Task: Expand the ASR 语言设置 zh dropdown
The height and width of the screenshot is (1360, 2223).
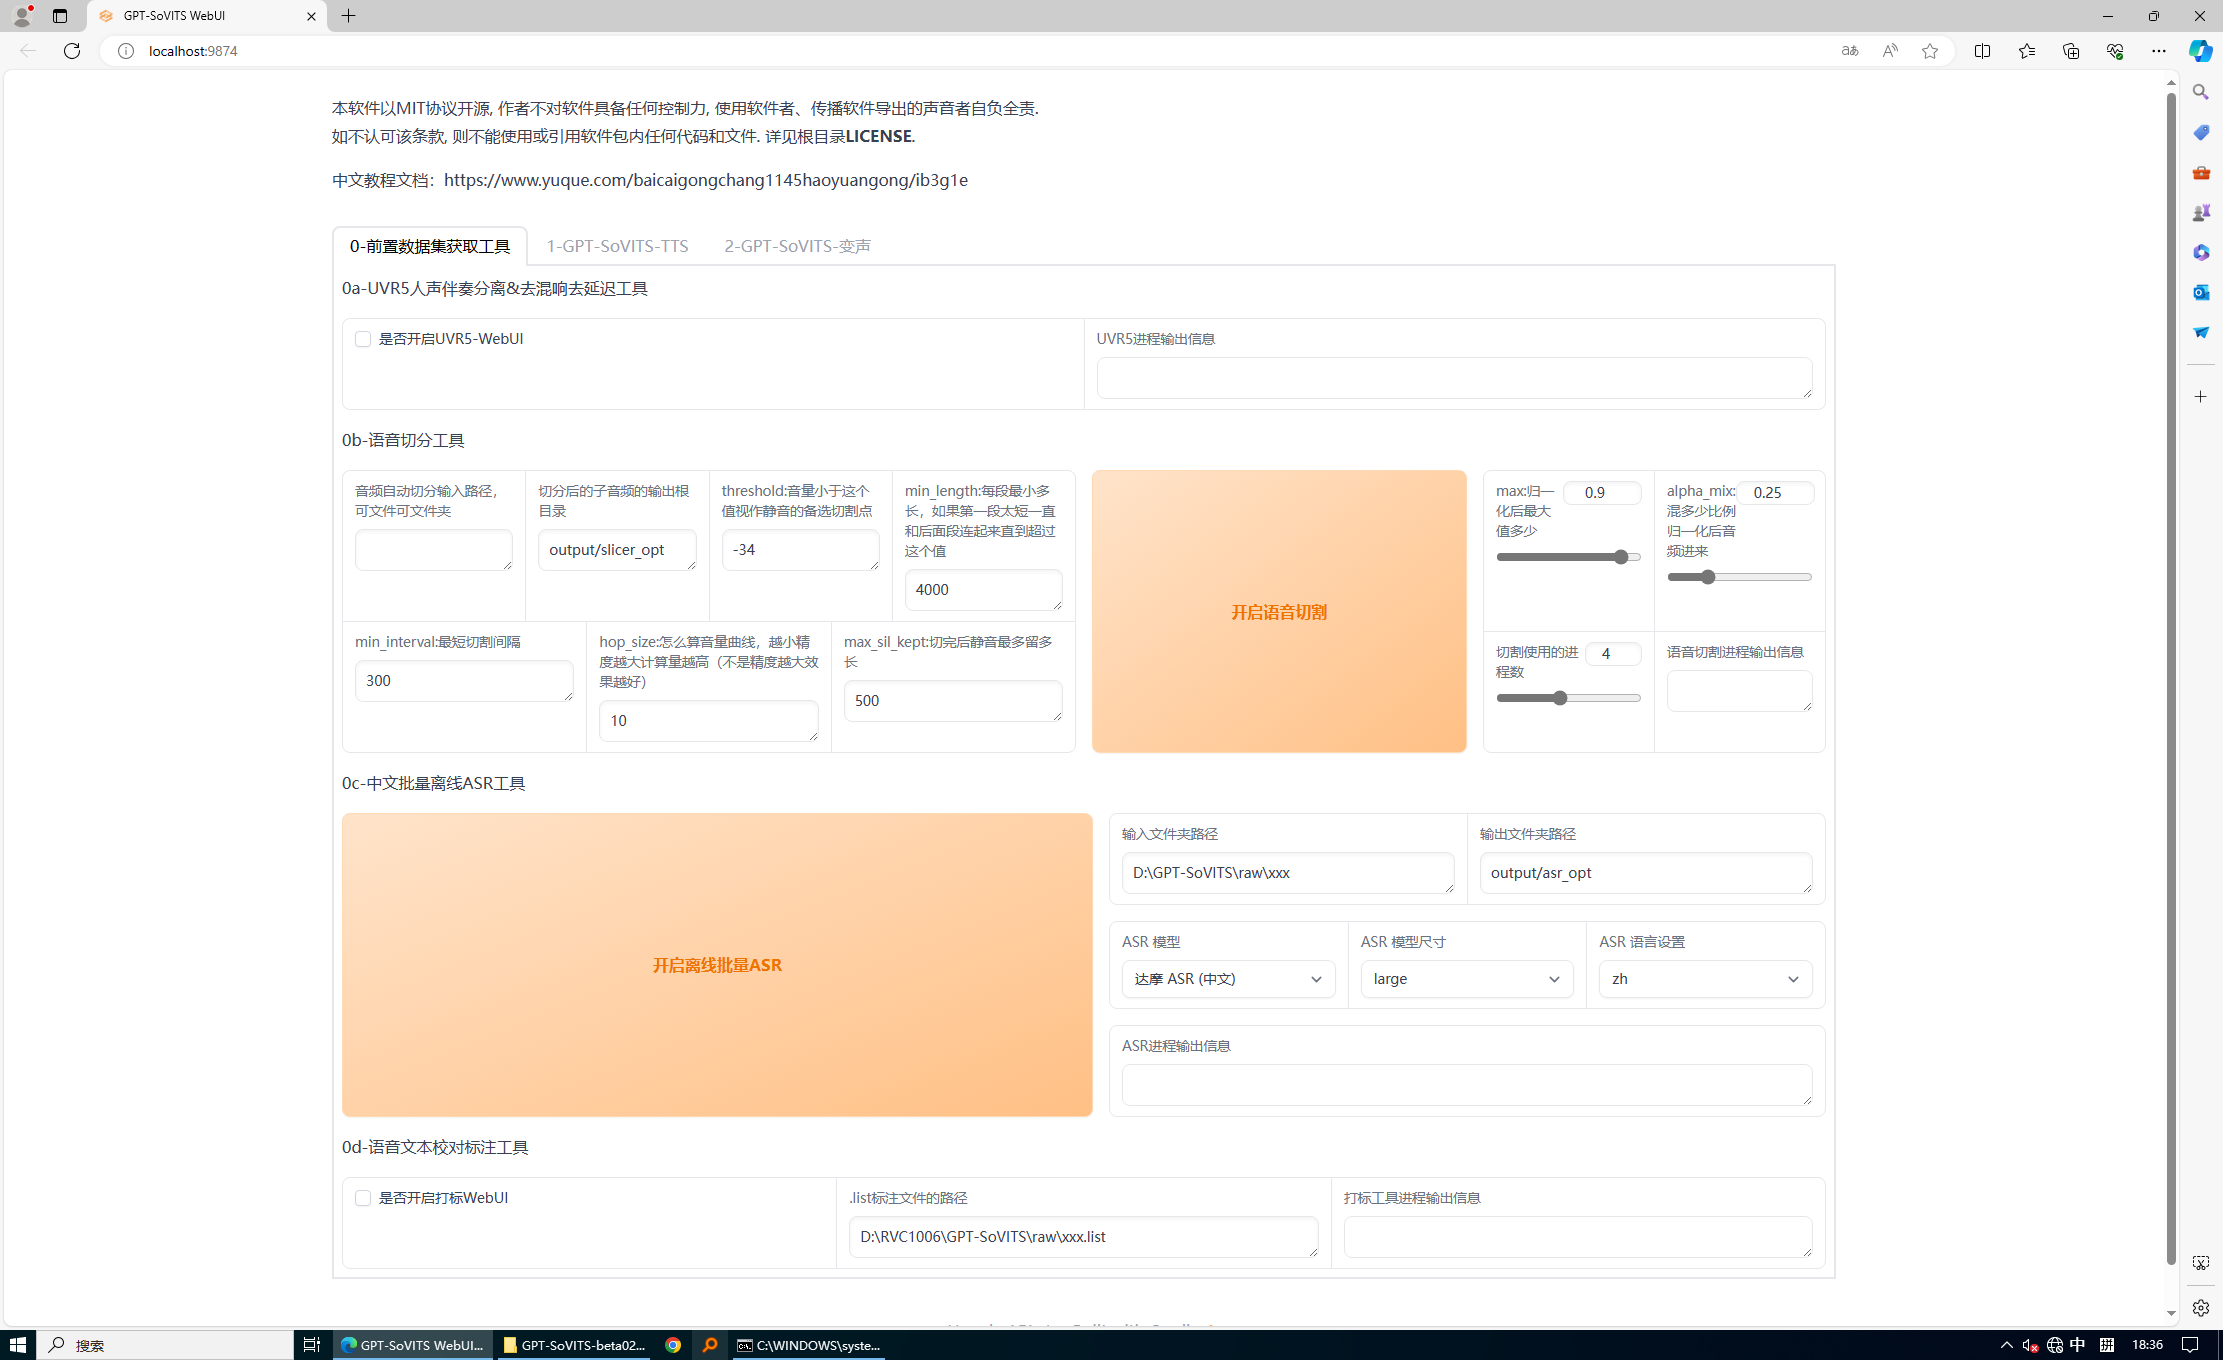Action: click(x=1704, y=979)
